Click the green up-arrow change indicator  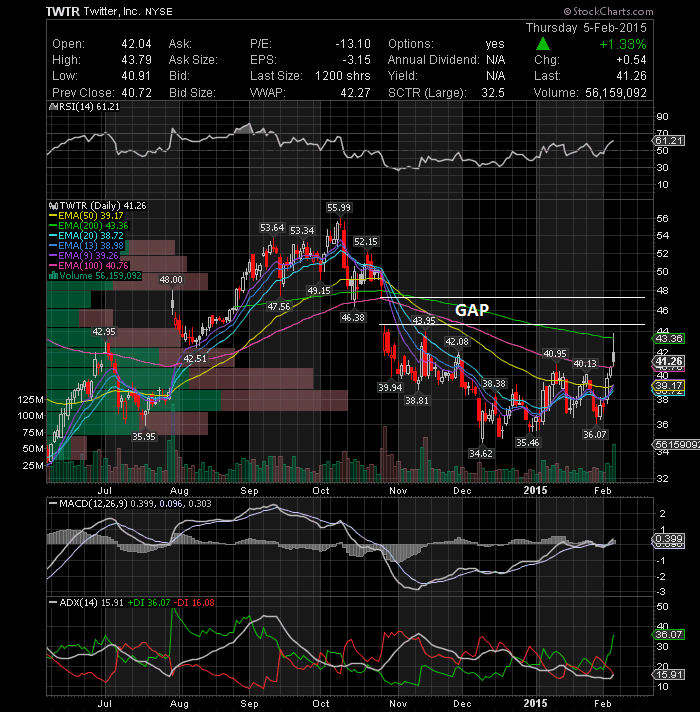point(542,44)
